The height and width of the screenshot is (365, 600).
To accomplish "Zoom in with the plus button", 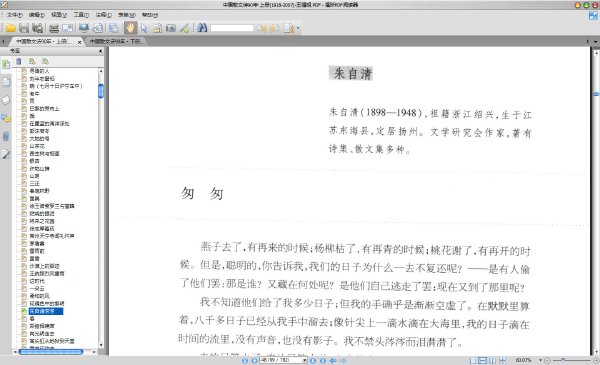I will [x=595, y=360].
